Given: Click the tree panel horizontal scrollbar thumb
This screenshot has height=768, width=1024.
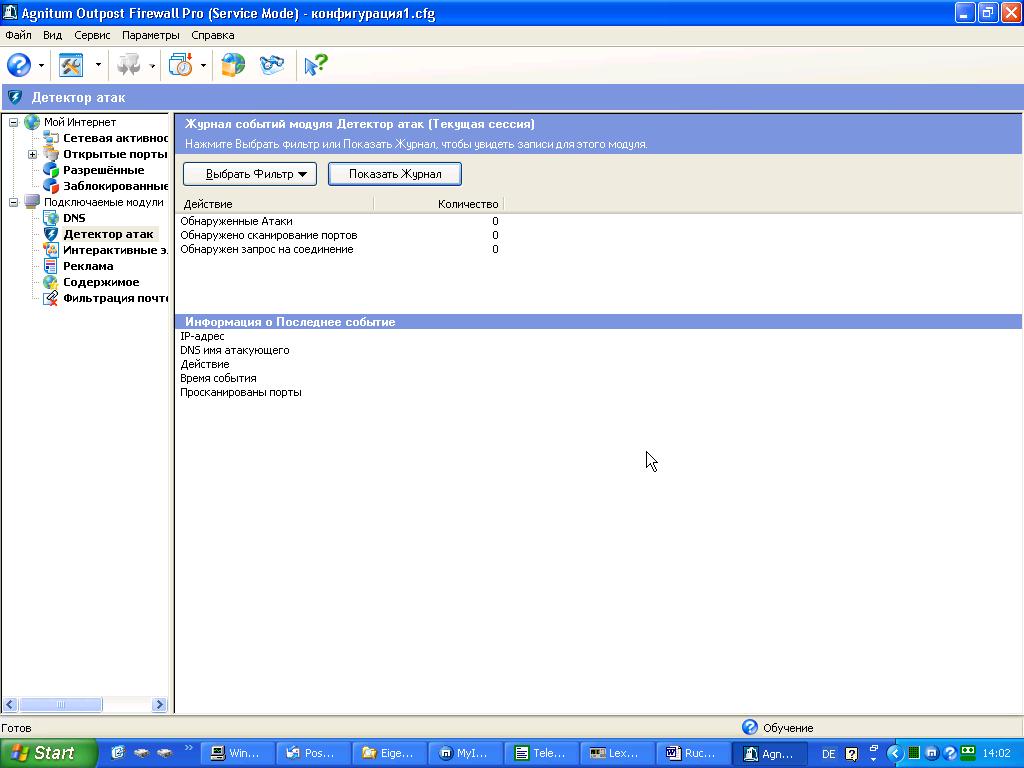Looking at the screenshot, I should pyautogui.click(x=60, y=705).
